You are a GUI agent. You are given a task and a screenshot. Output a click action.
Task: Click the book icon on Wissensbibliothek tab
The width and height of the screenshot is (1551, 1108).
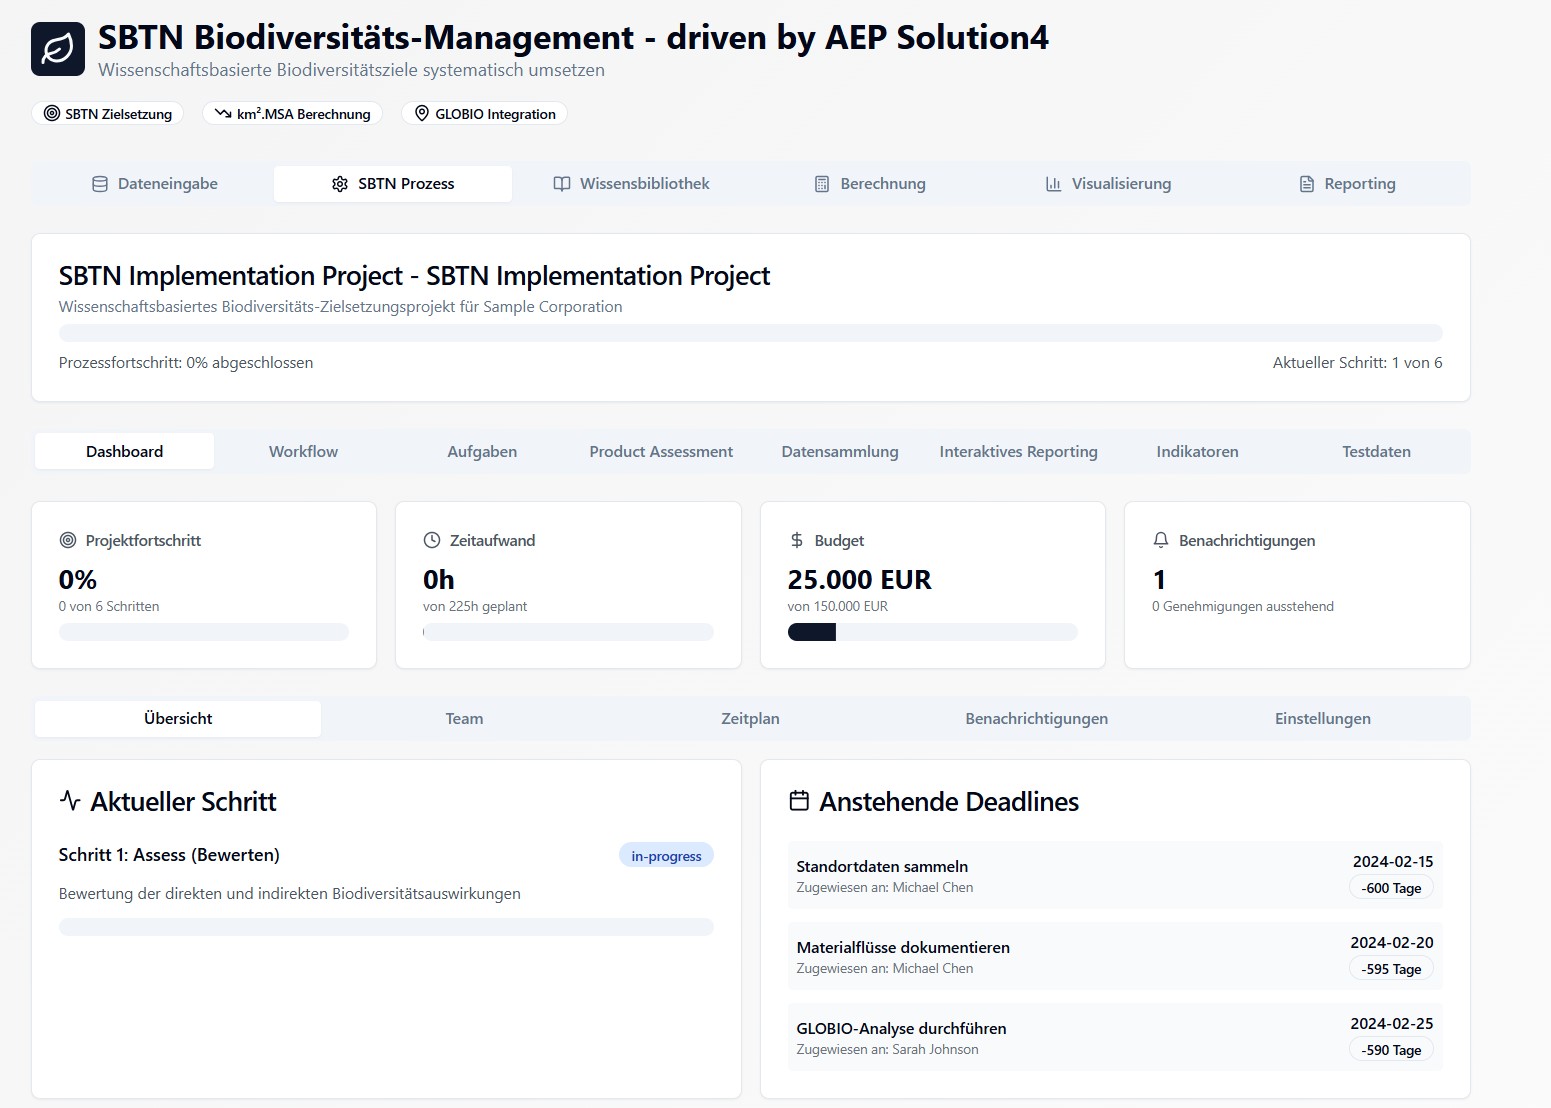pos(562,184)
